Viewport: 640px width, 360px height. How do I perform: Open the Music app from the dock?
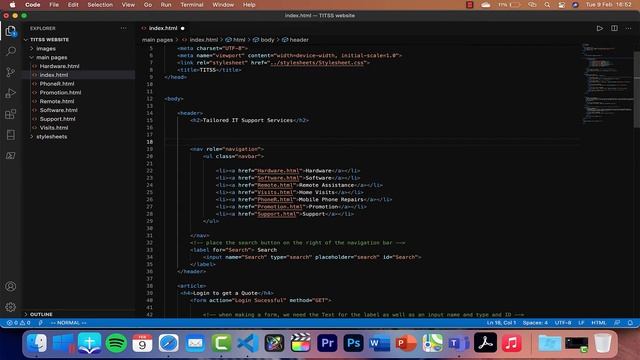(x=511, y=343)
